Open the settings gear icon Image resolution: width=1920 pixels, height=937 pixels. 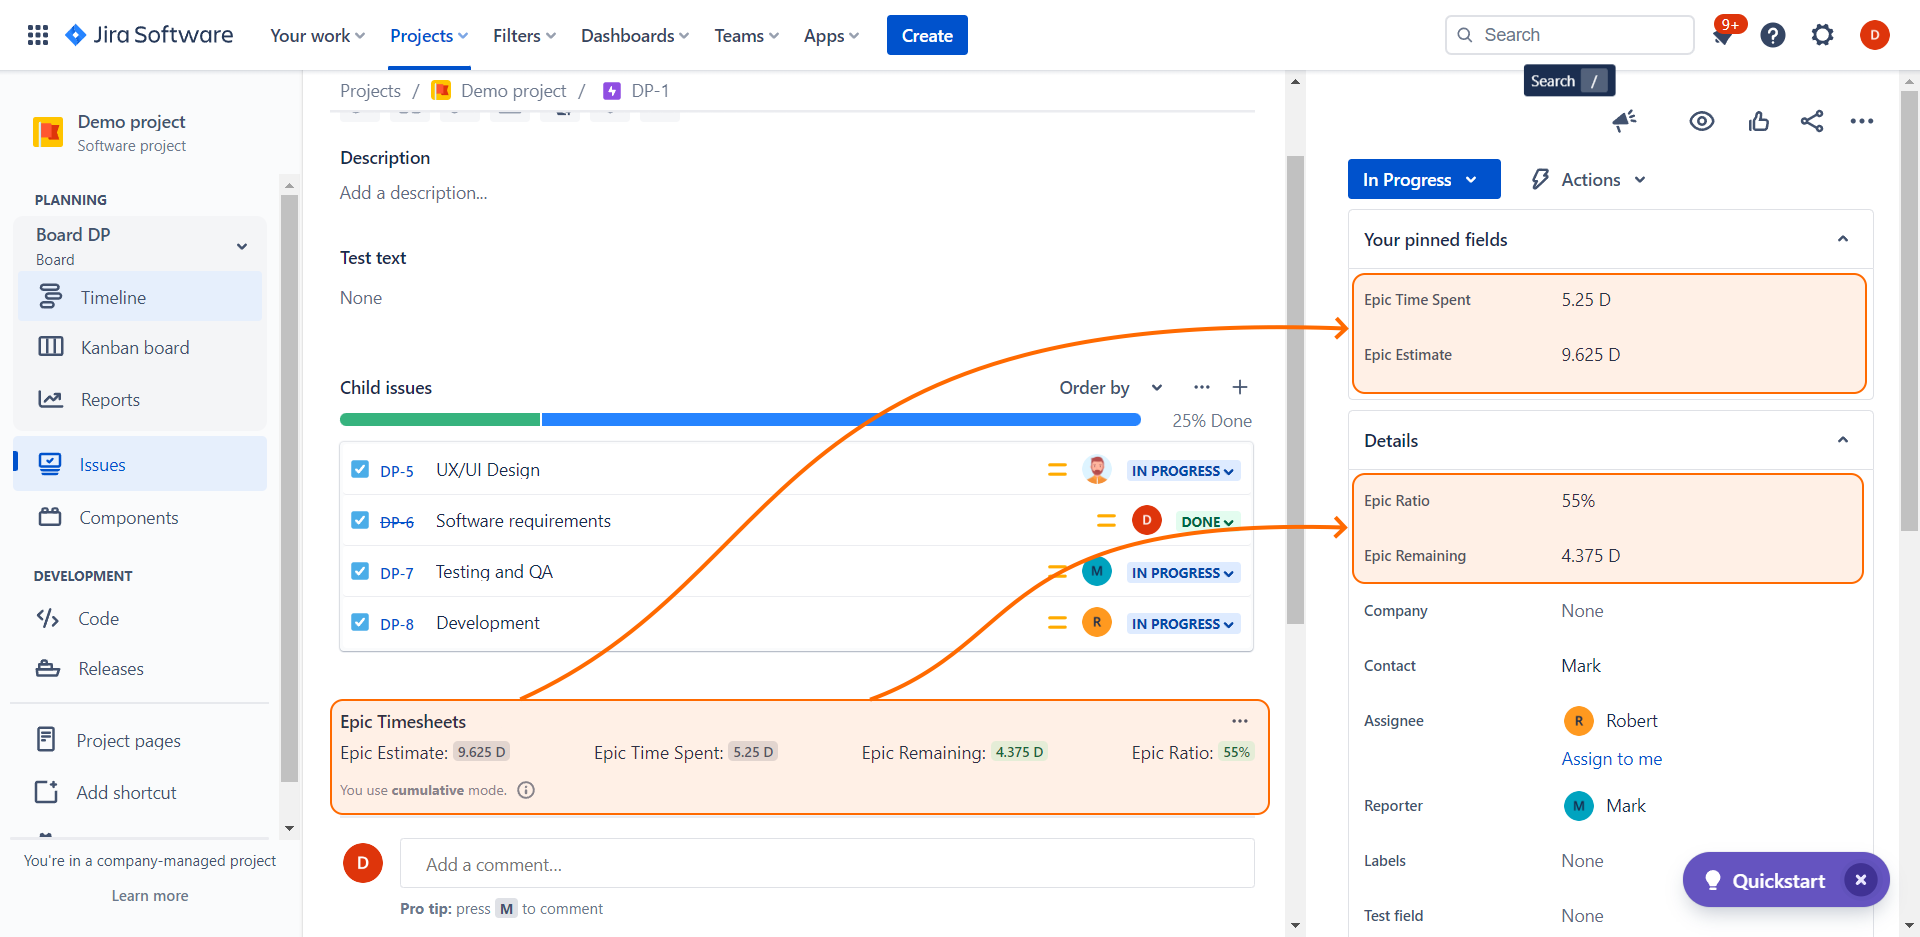[x=1823, y=35]
